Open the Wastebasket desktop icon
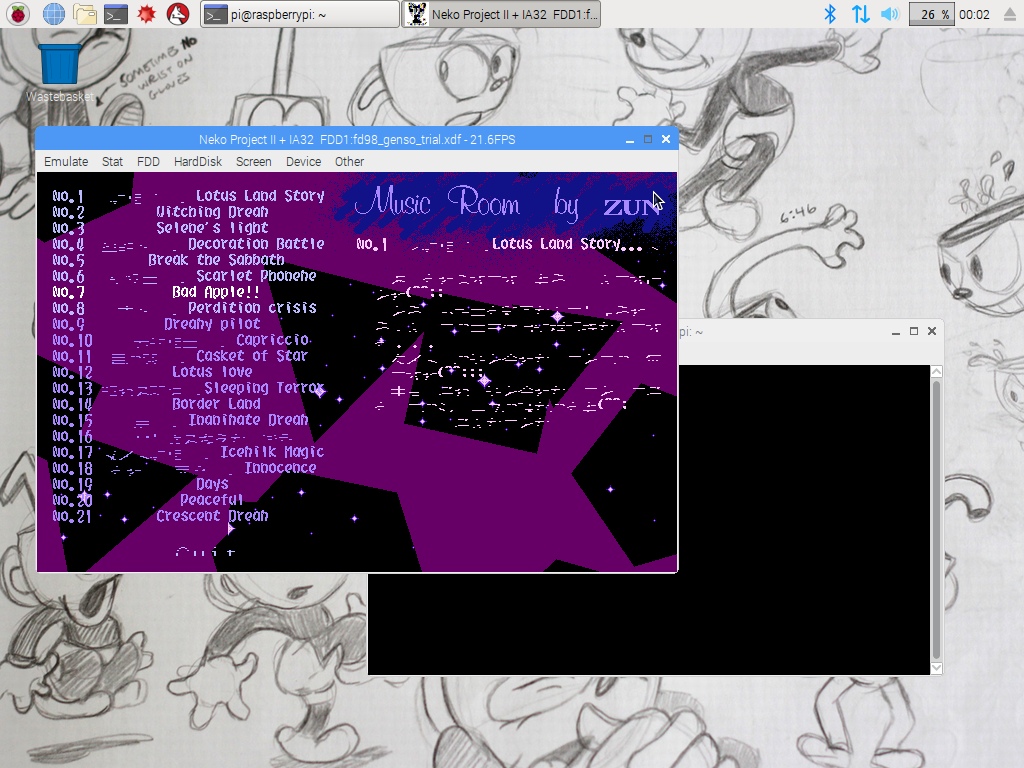Screen dimensions: 1024x768 pyautogui.click(x=59, y=72)
